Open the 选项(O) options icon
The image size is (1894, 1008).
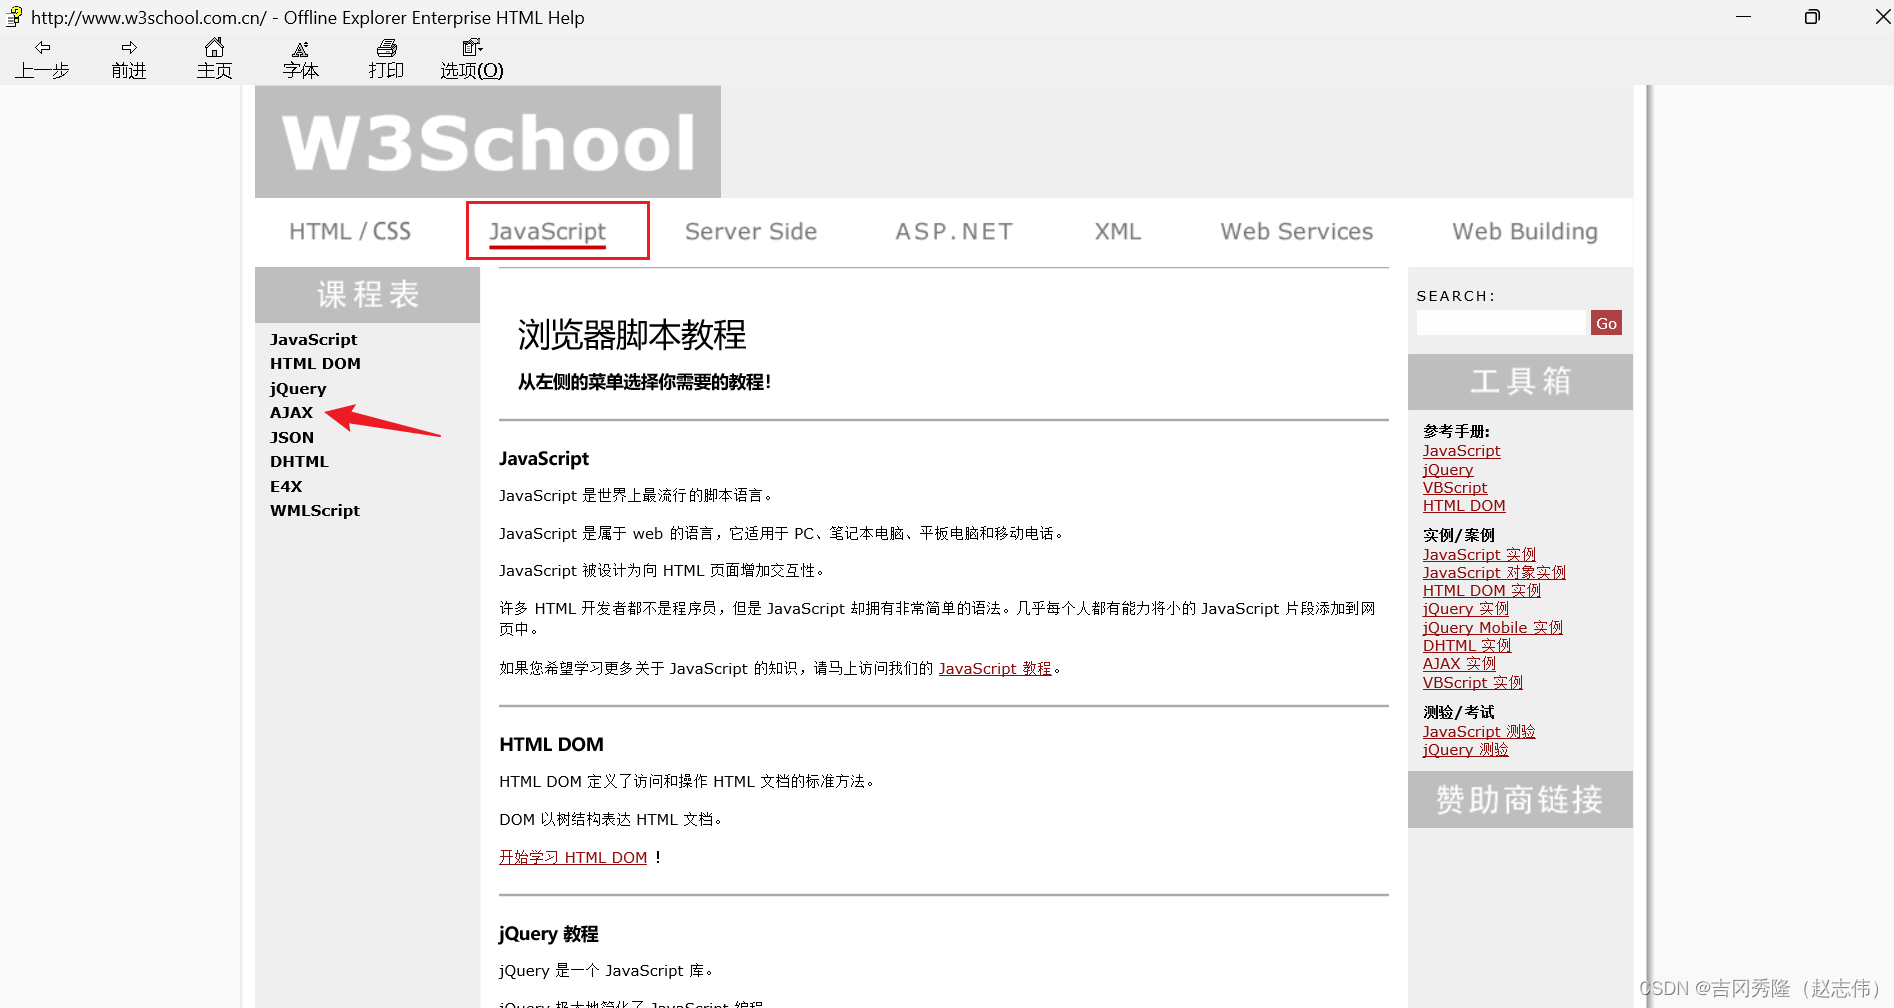[472, 59]
